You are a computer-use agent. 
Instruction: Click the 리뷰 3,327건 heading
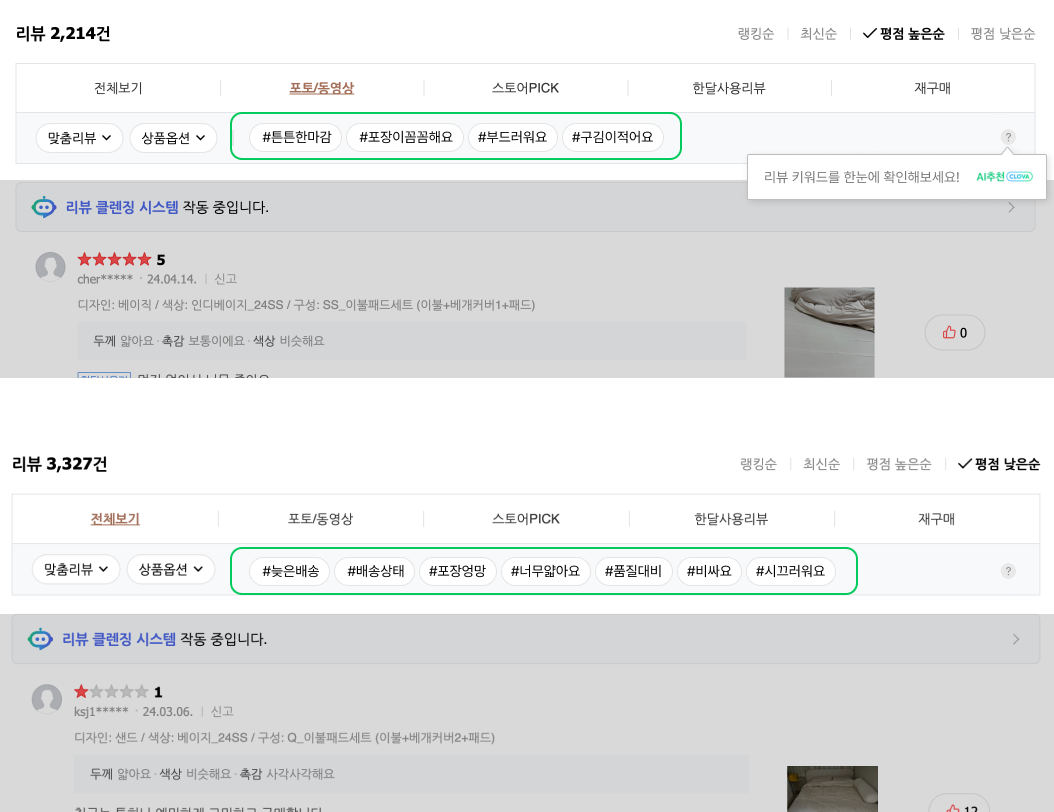(60, 464)
